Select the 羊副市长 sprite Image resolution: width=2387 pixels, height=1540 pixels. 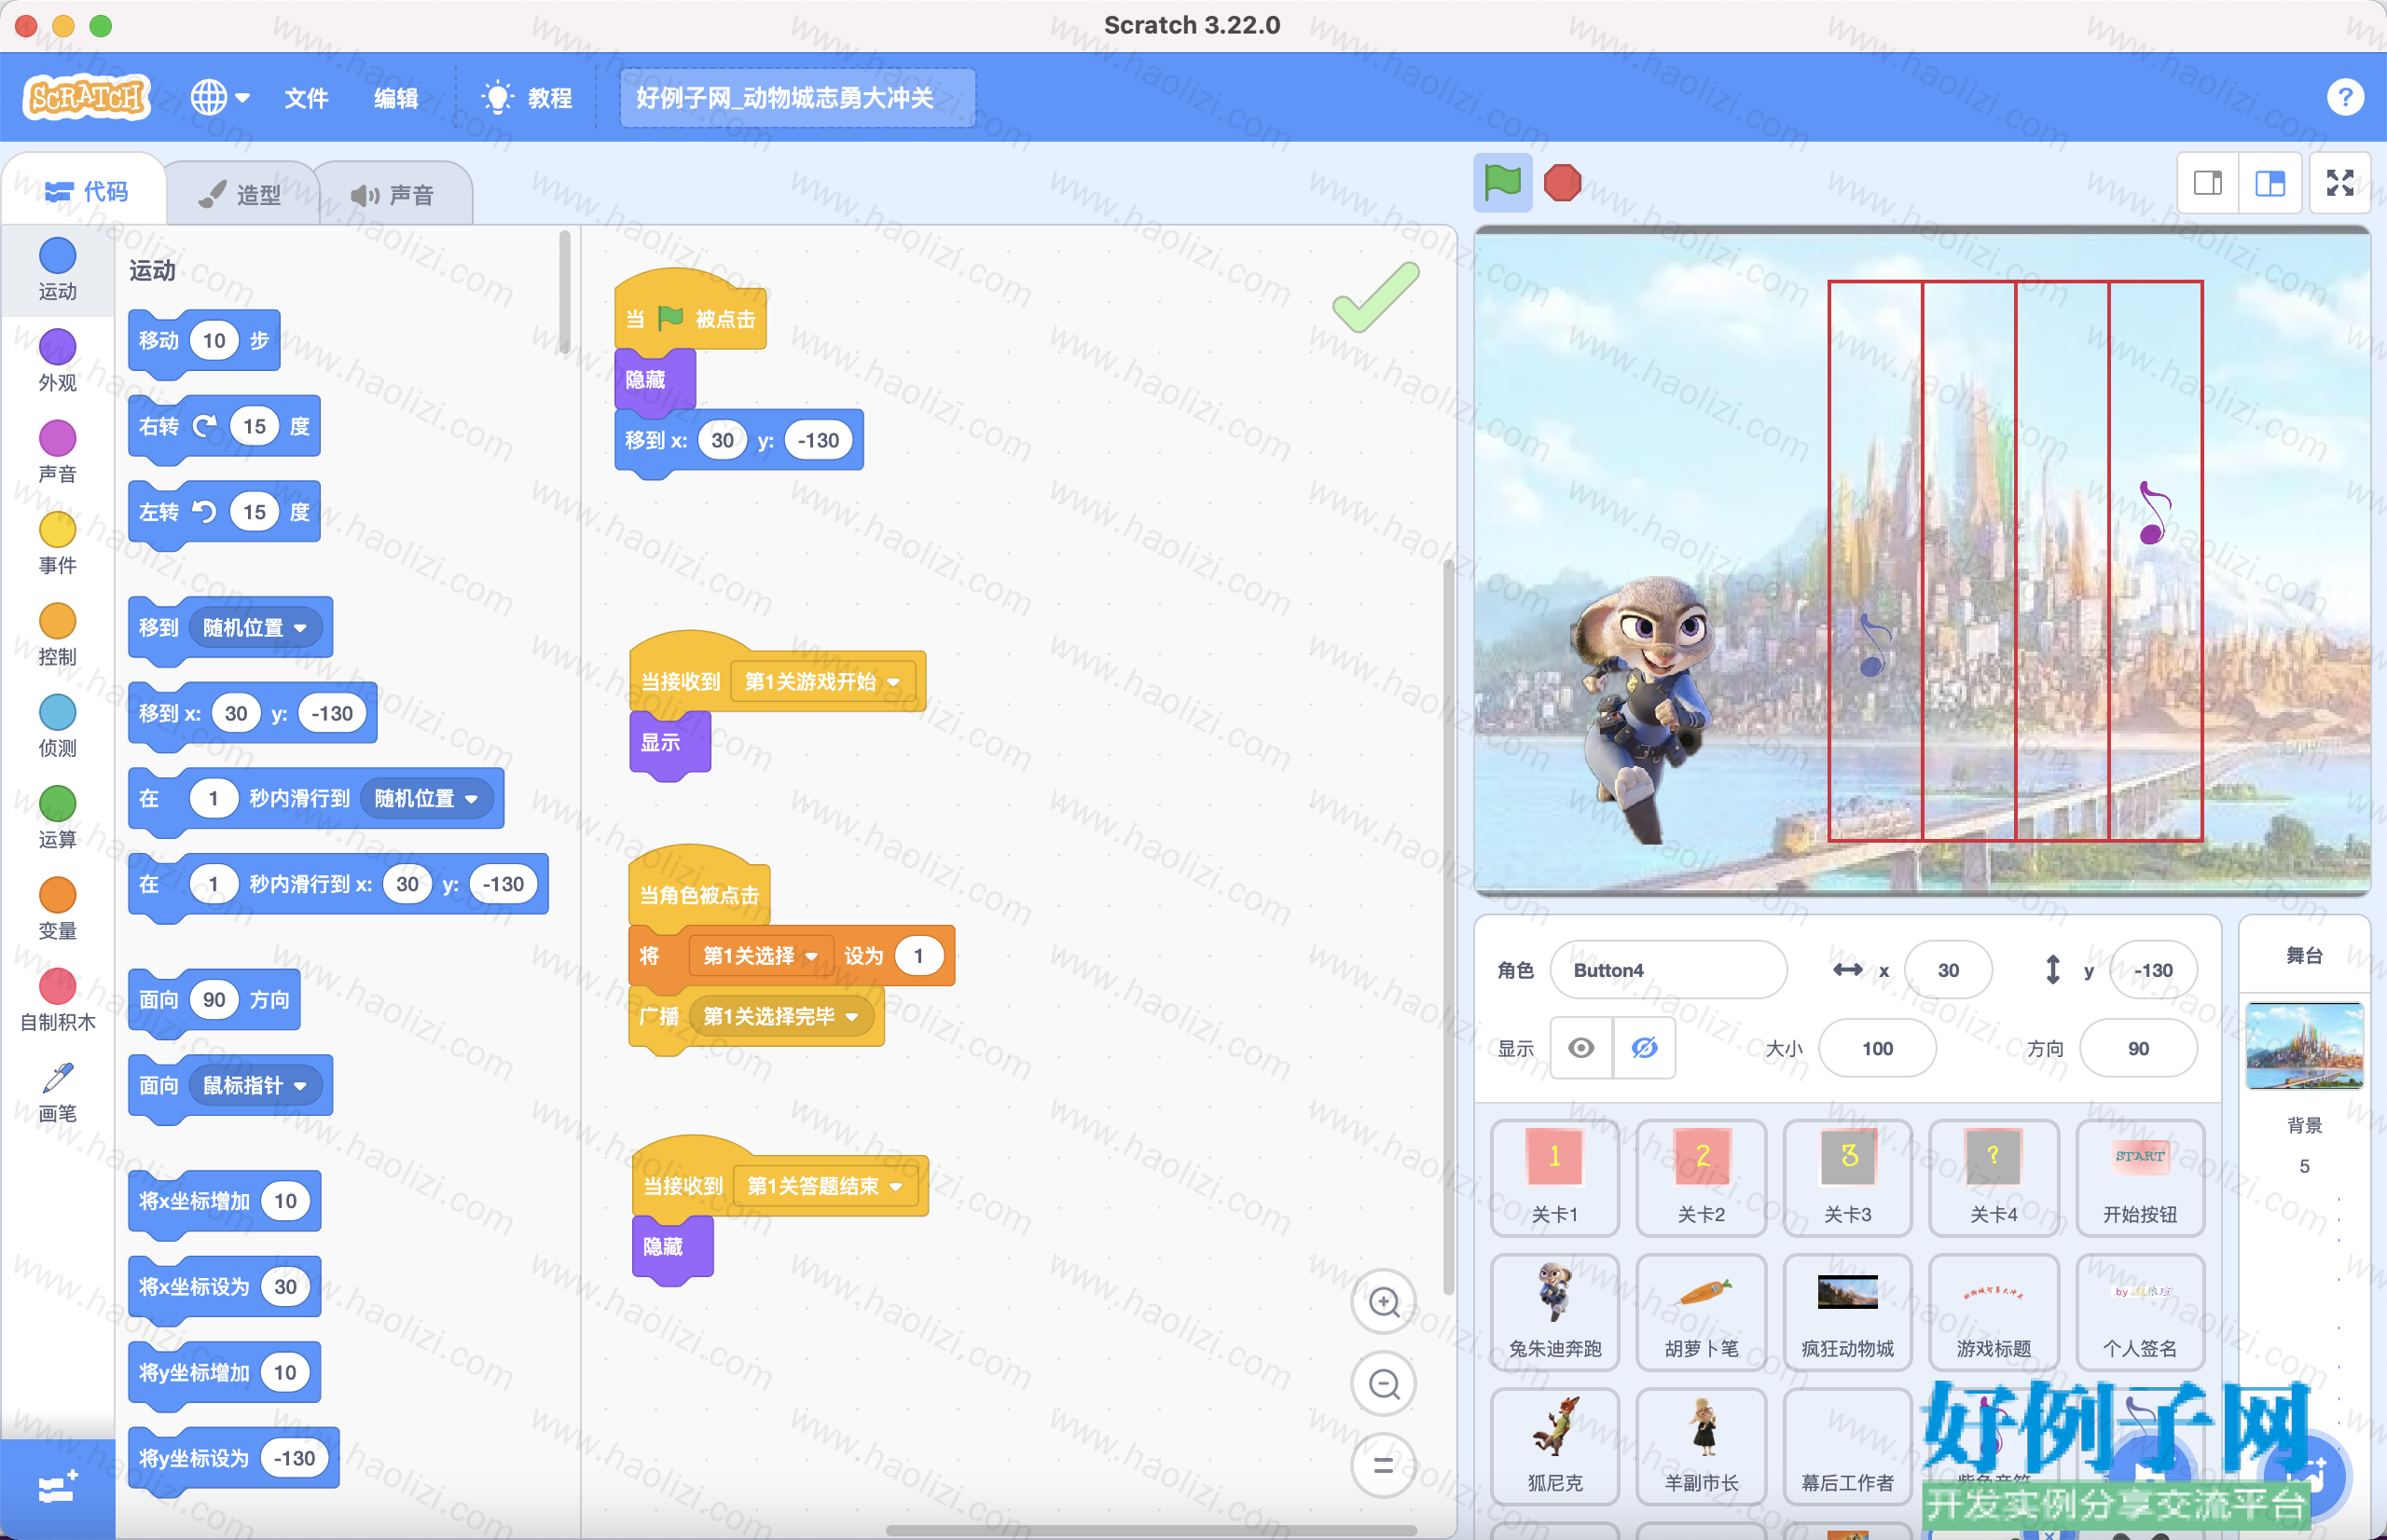pos(1701,1445)
